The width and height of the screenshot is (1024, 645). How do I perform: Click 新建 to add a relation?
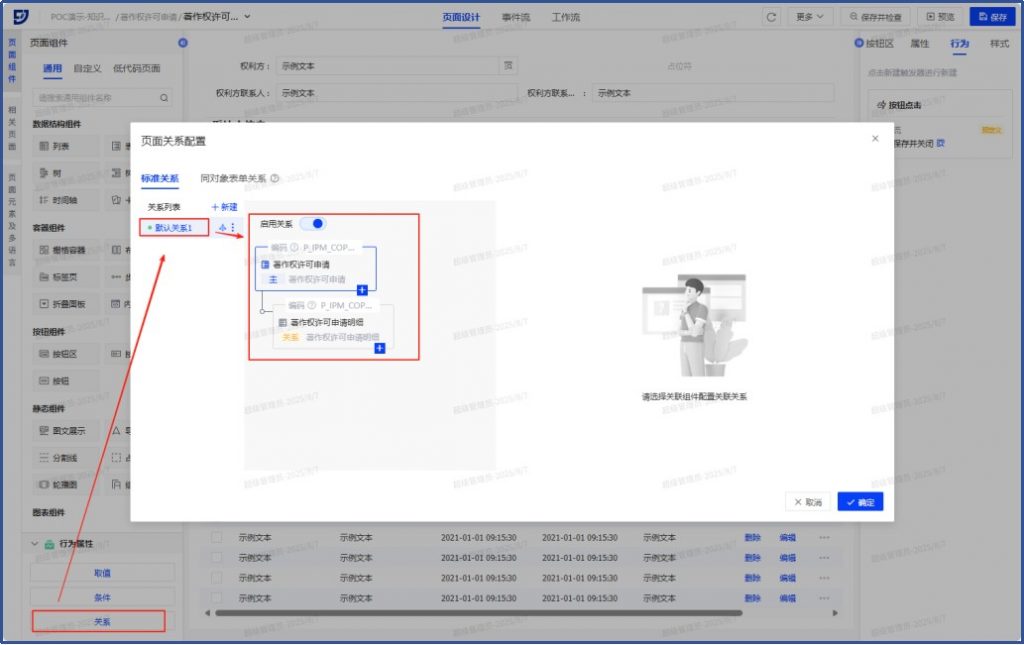tap(224, 207)
